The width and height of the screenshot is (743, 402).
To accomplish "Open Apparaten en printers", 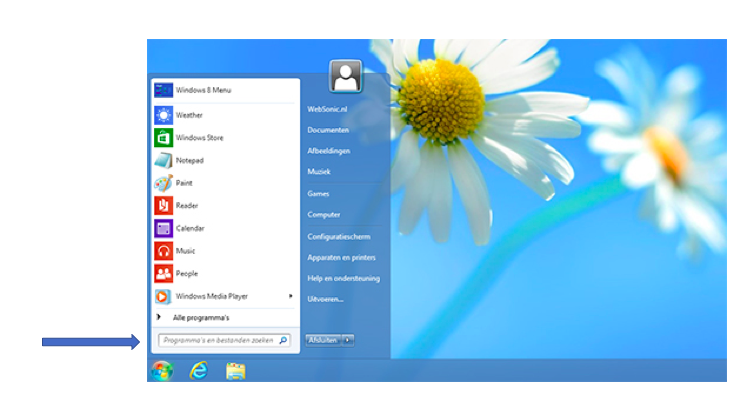I will 341,257.
